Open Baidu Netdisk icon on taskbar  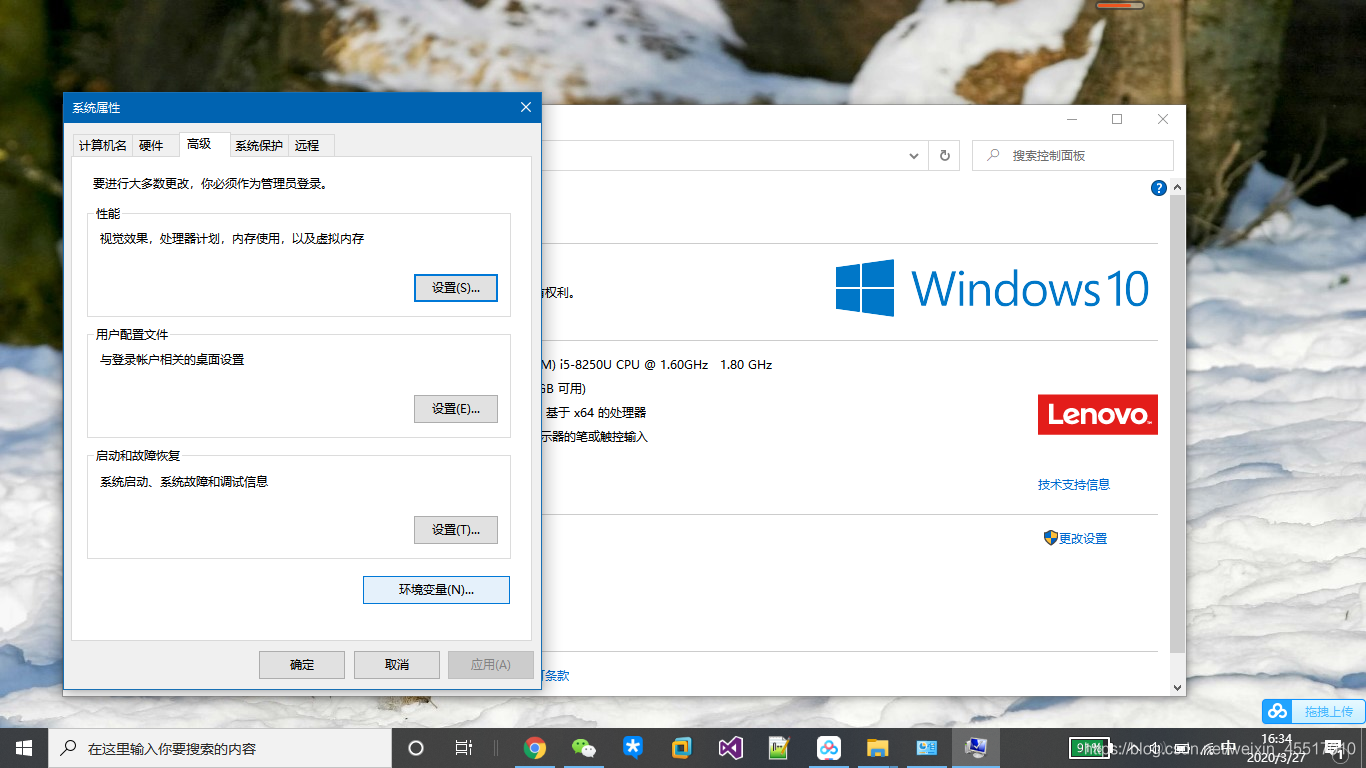828,748
